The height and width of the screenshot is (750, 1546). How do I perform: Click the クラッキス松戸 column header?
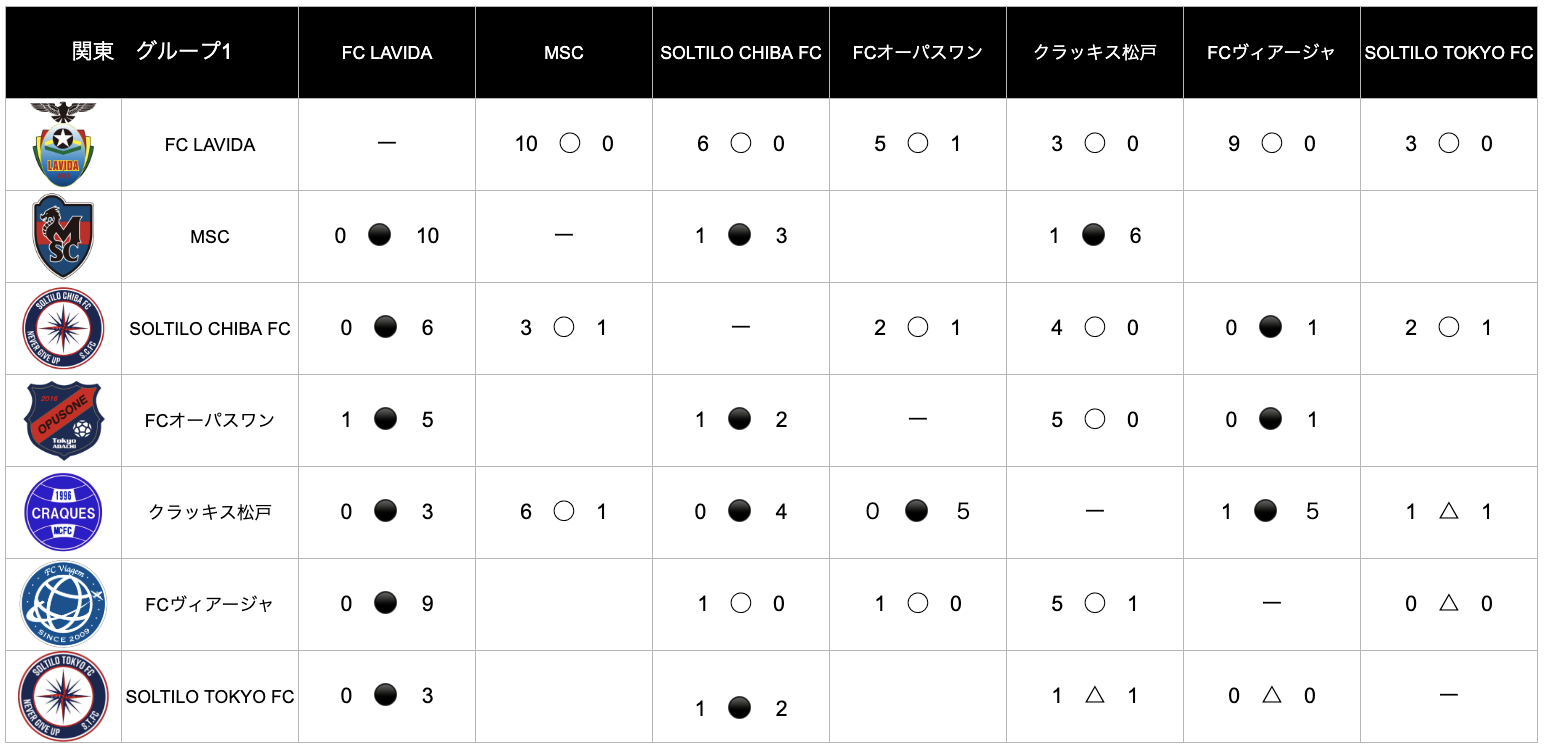(1095, 53)
